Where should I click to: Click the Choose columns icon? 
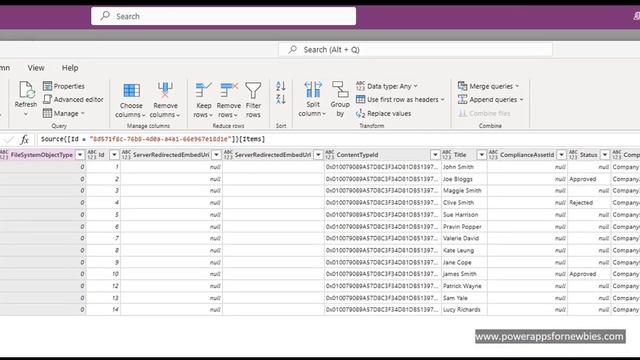tap(131, 90)
